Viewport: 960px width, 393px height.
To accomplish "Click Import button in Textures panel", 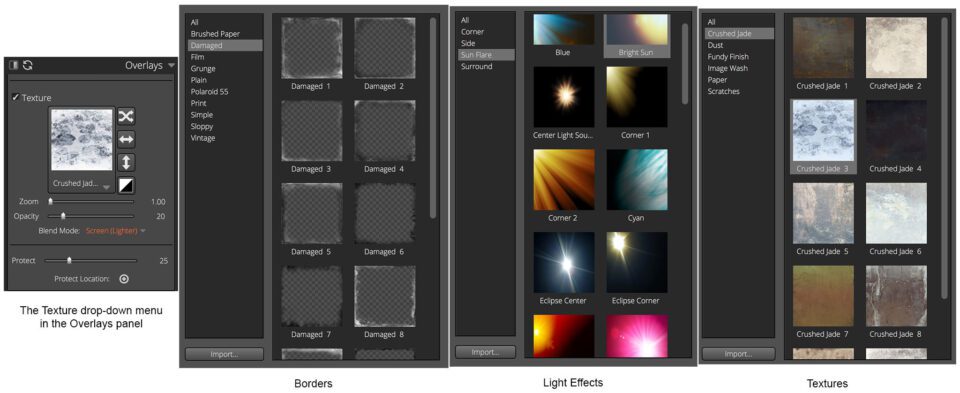I will 738,354.
